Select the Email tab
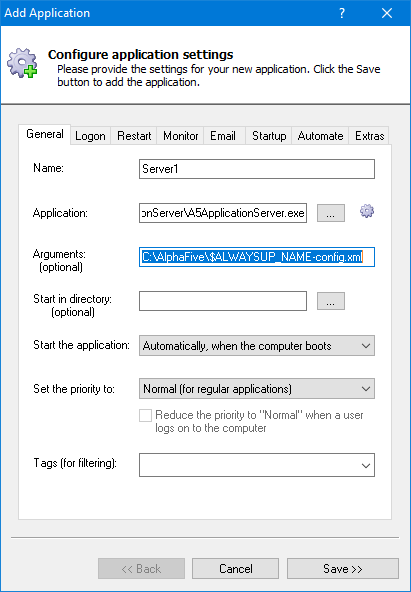The height and width of the screenshot is (592, 411). pyautogui.click(x=223, y=136)
